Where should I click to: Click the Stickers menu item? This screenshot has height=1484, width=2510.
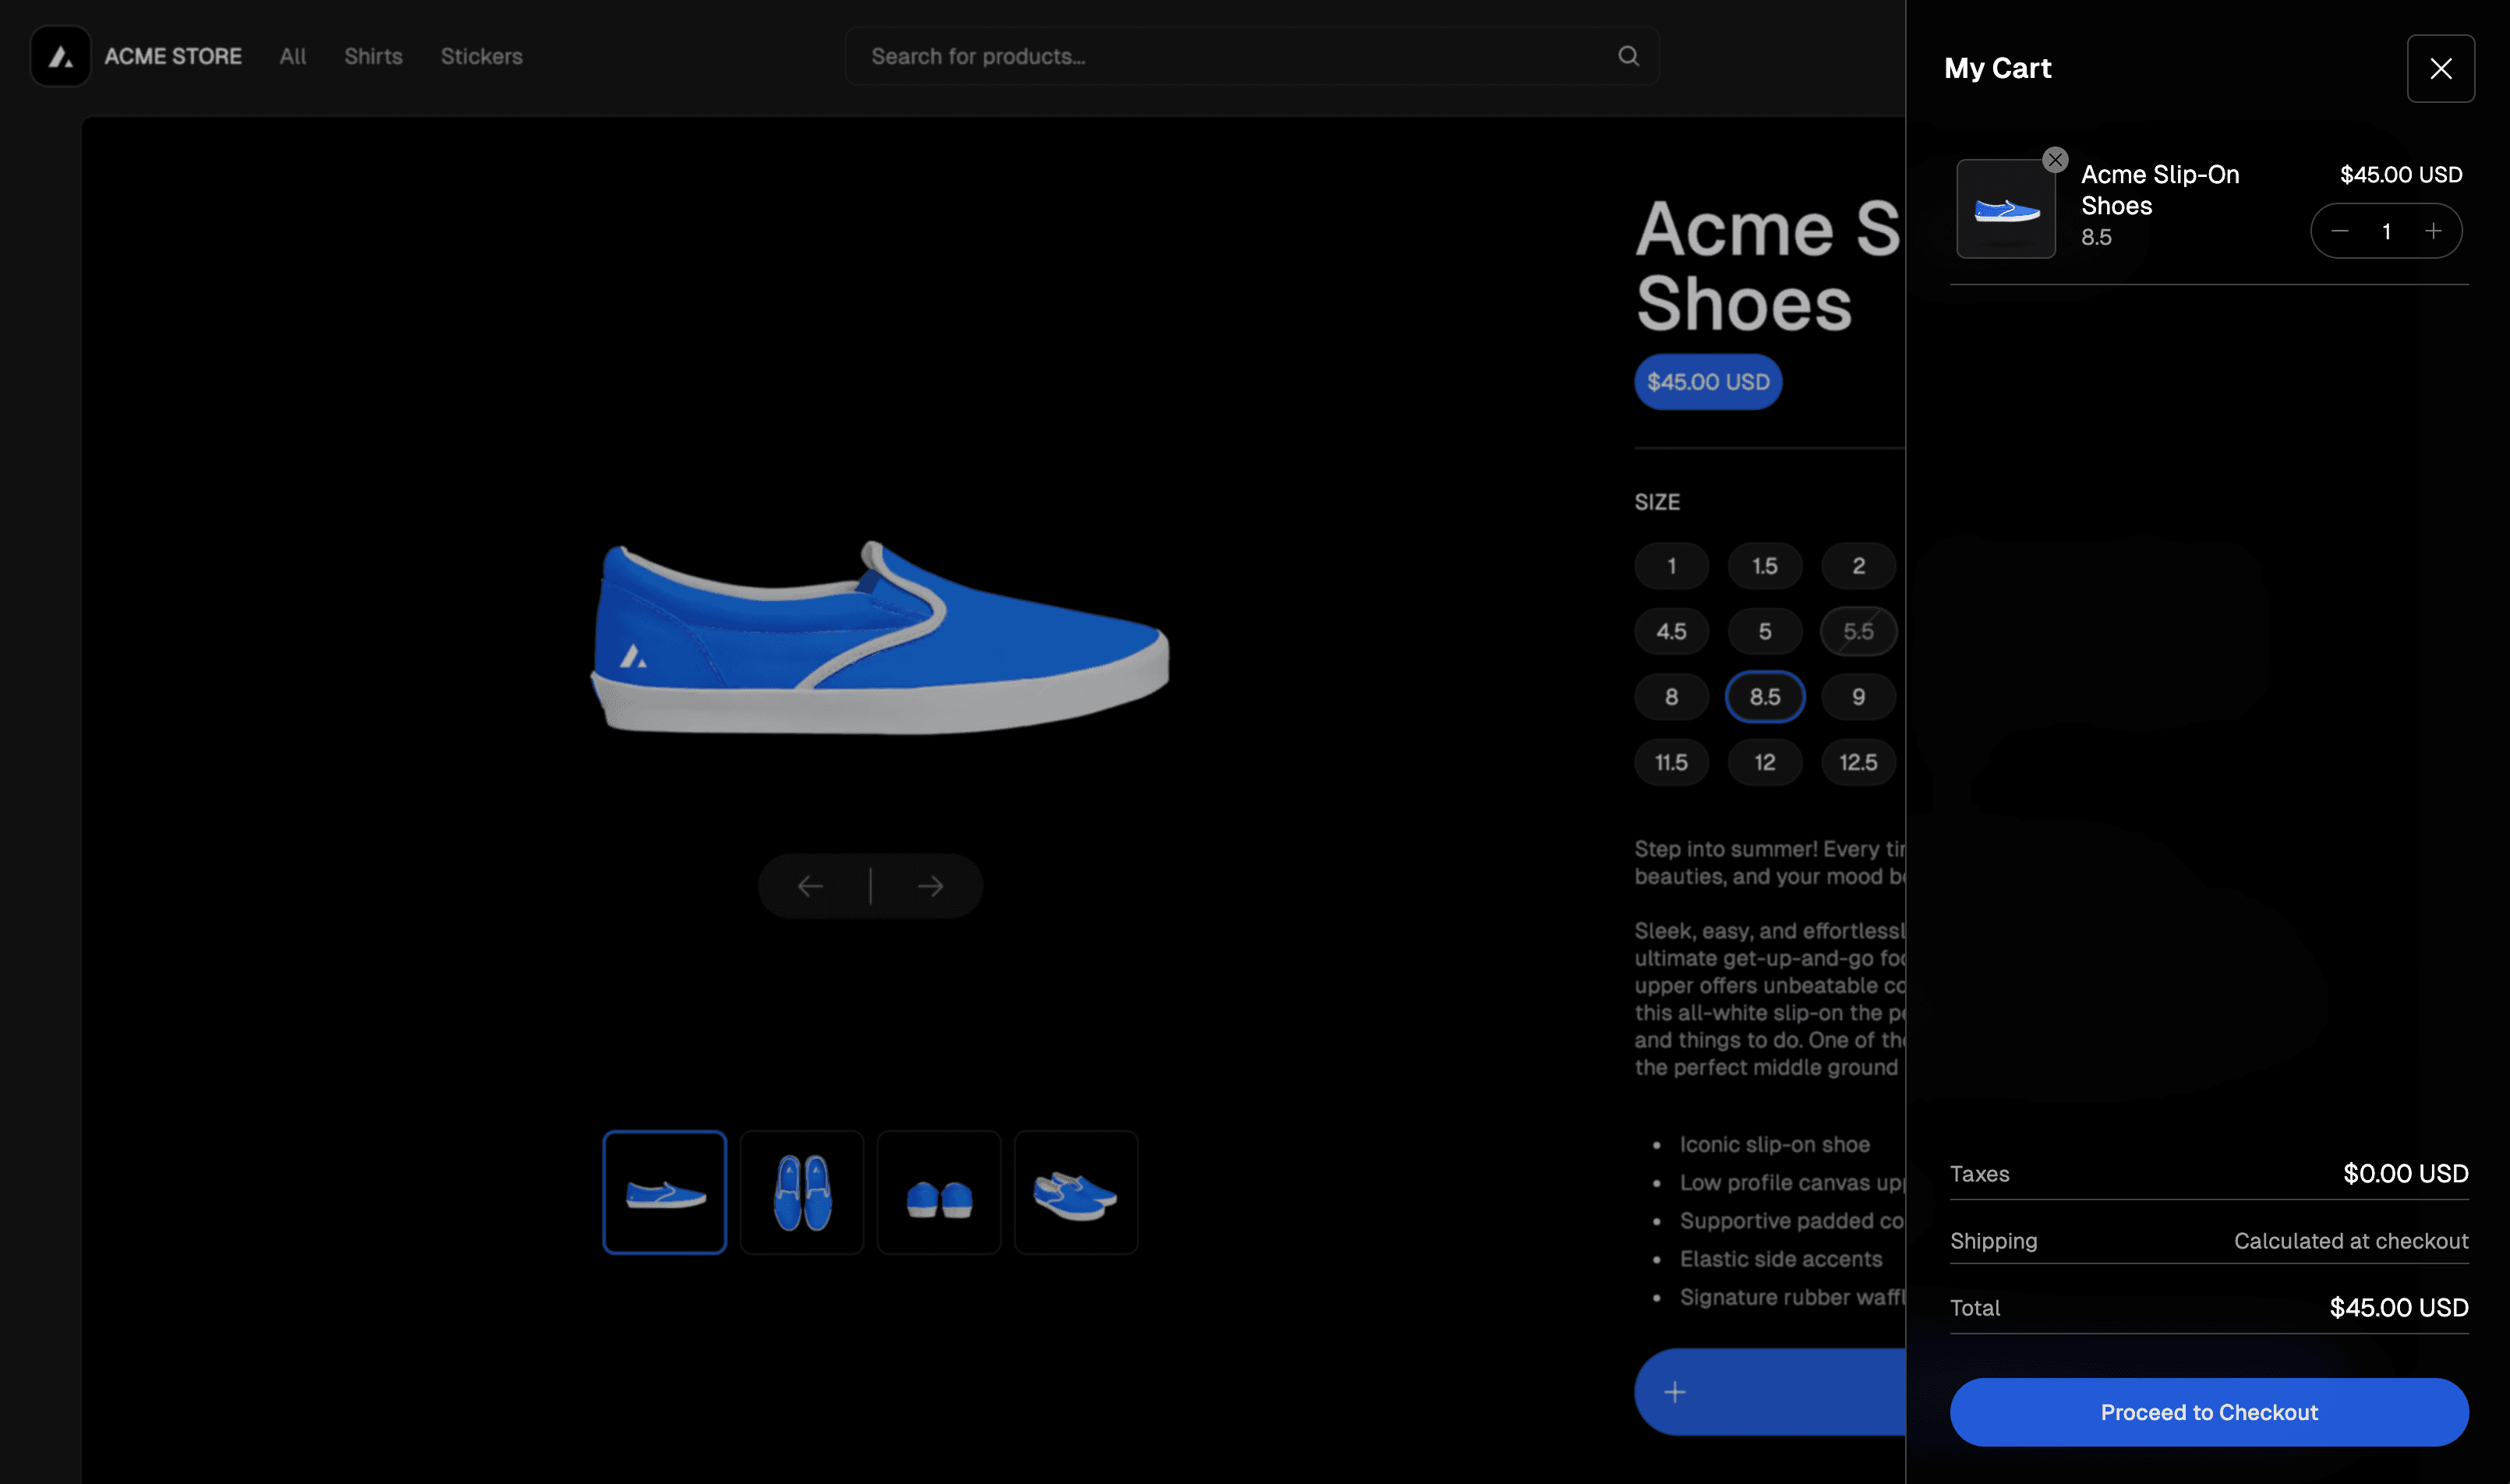pyautogui.click(x=483, y=55)
